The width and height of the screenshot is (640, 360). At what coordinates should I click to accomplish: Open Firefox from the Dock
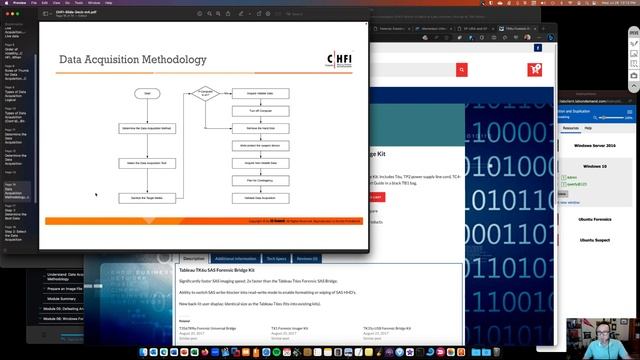pyautogui.click(x=205, y=352)
